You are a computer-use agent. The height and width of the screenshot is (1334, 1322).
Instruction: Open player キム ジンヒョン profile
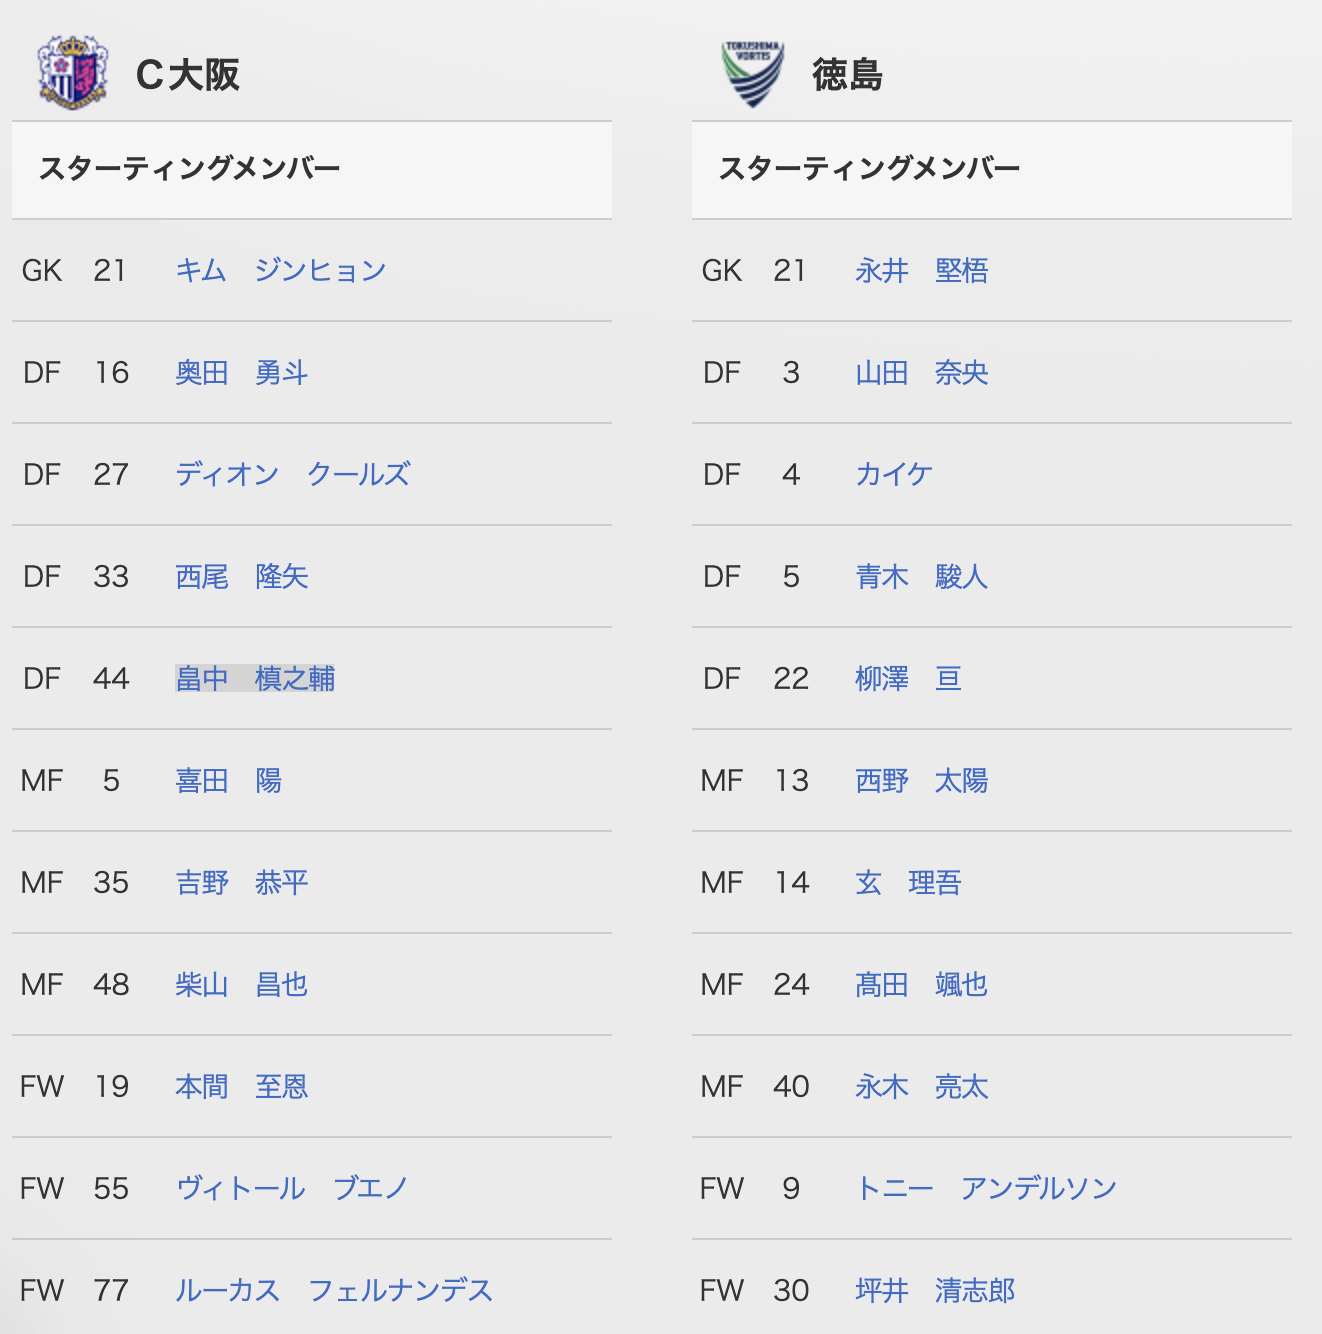click(x=281, y=271)
